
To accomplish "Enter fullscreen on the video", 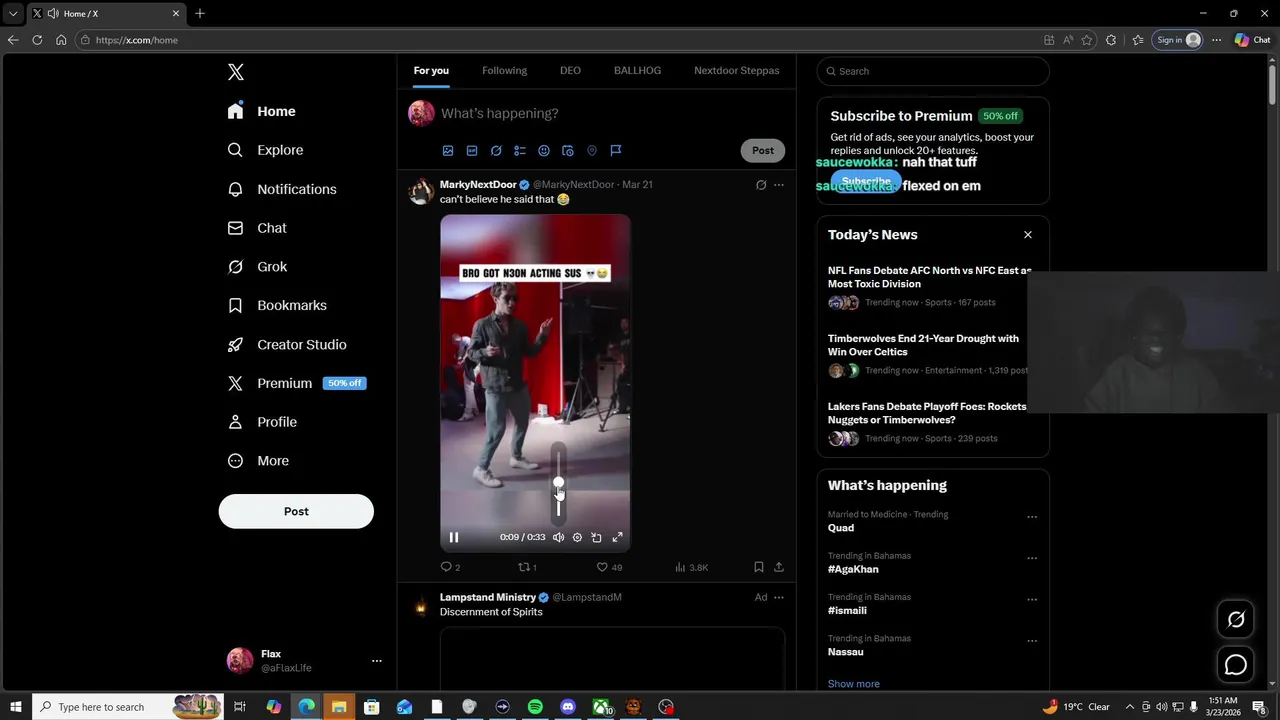I will pos(618,537).
